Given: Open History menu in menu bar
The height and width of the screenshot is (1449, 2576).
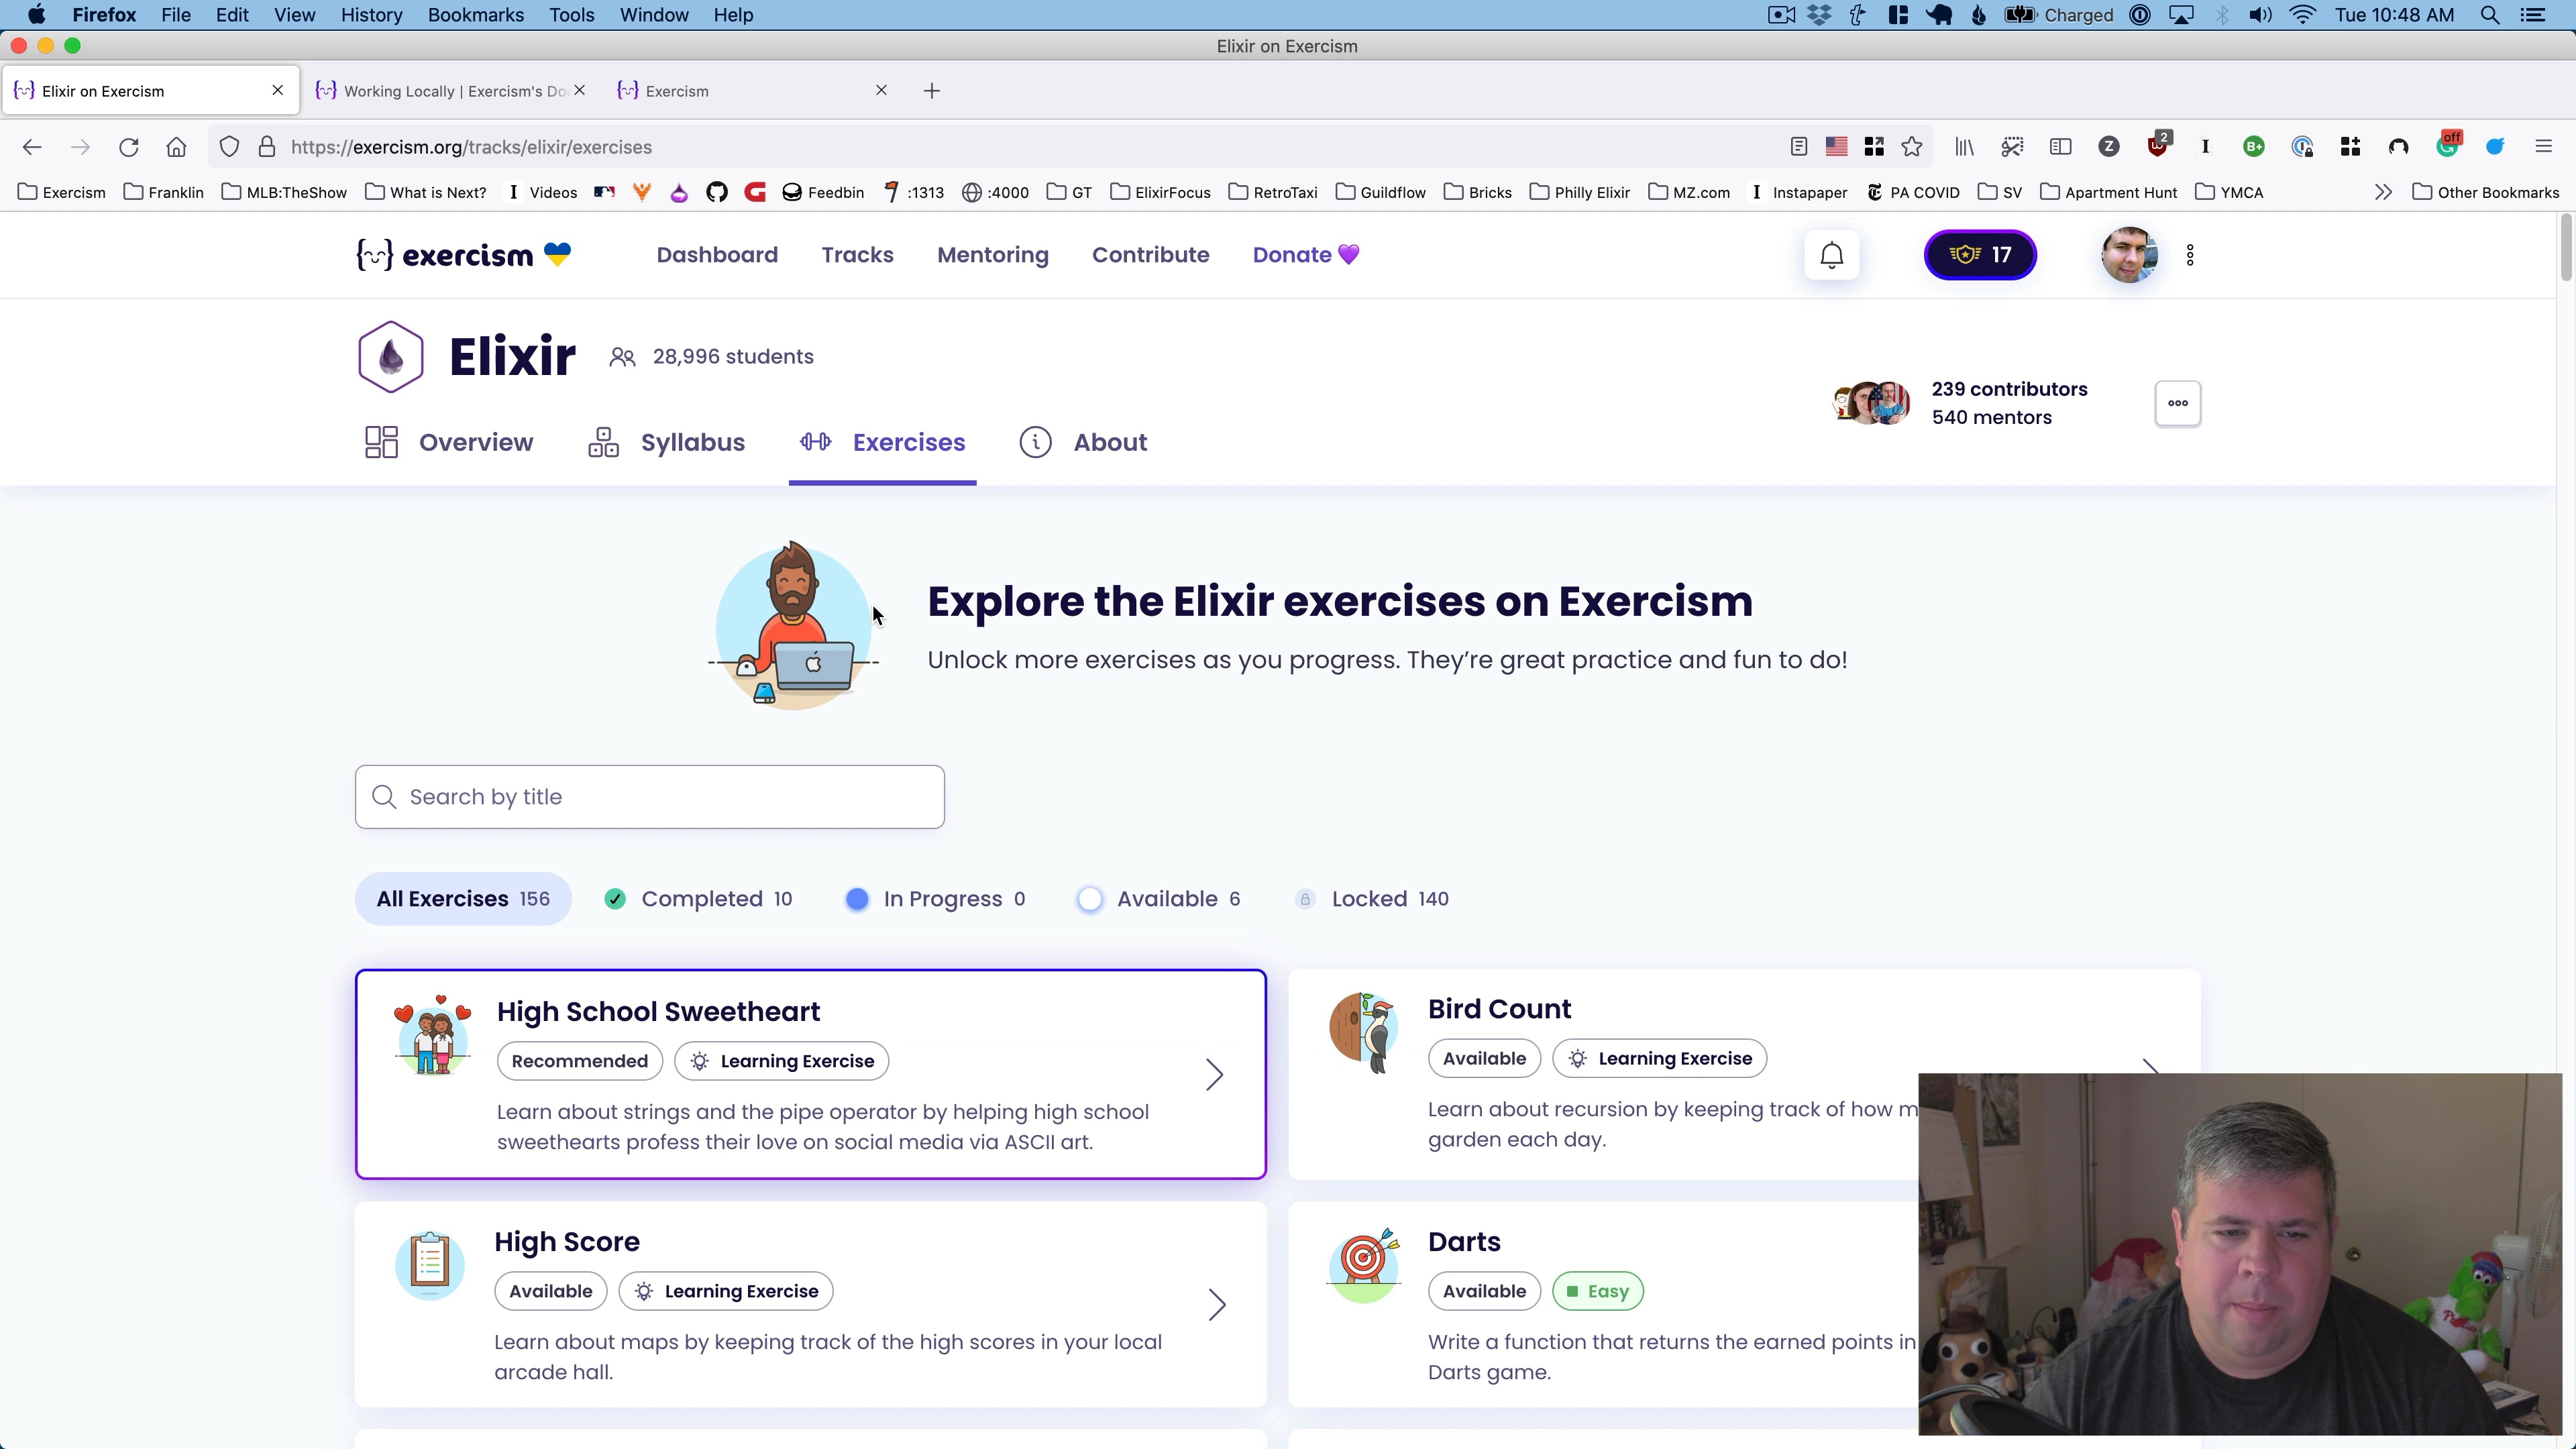Looking at the screenshot, I should click(371, 15).
